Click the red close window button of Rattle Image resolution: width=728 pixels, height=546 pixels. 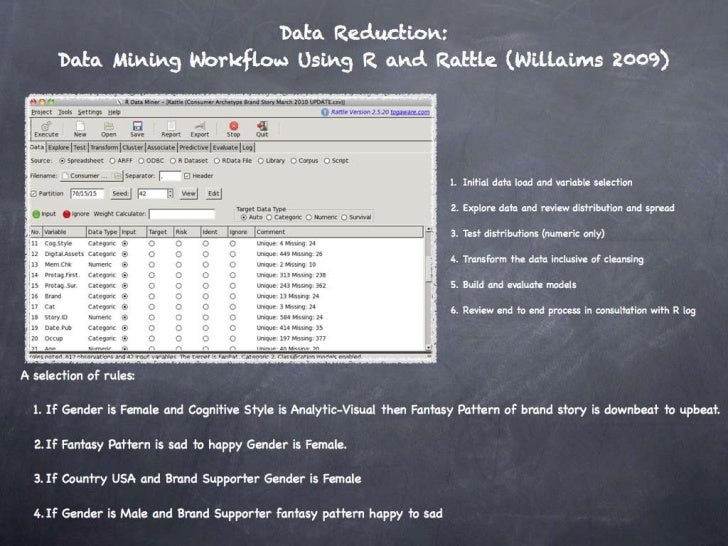pos(33,101)
